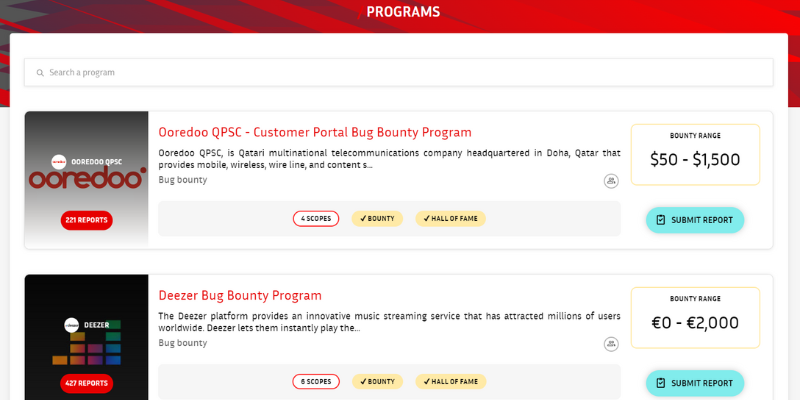Click HALL OF FAME tag on Ooredoo card
The height and width of the screenshot is (400, 800).
(x=451, y=219)
